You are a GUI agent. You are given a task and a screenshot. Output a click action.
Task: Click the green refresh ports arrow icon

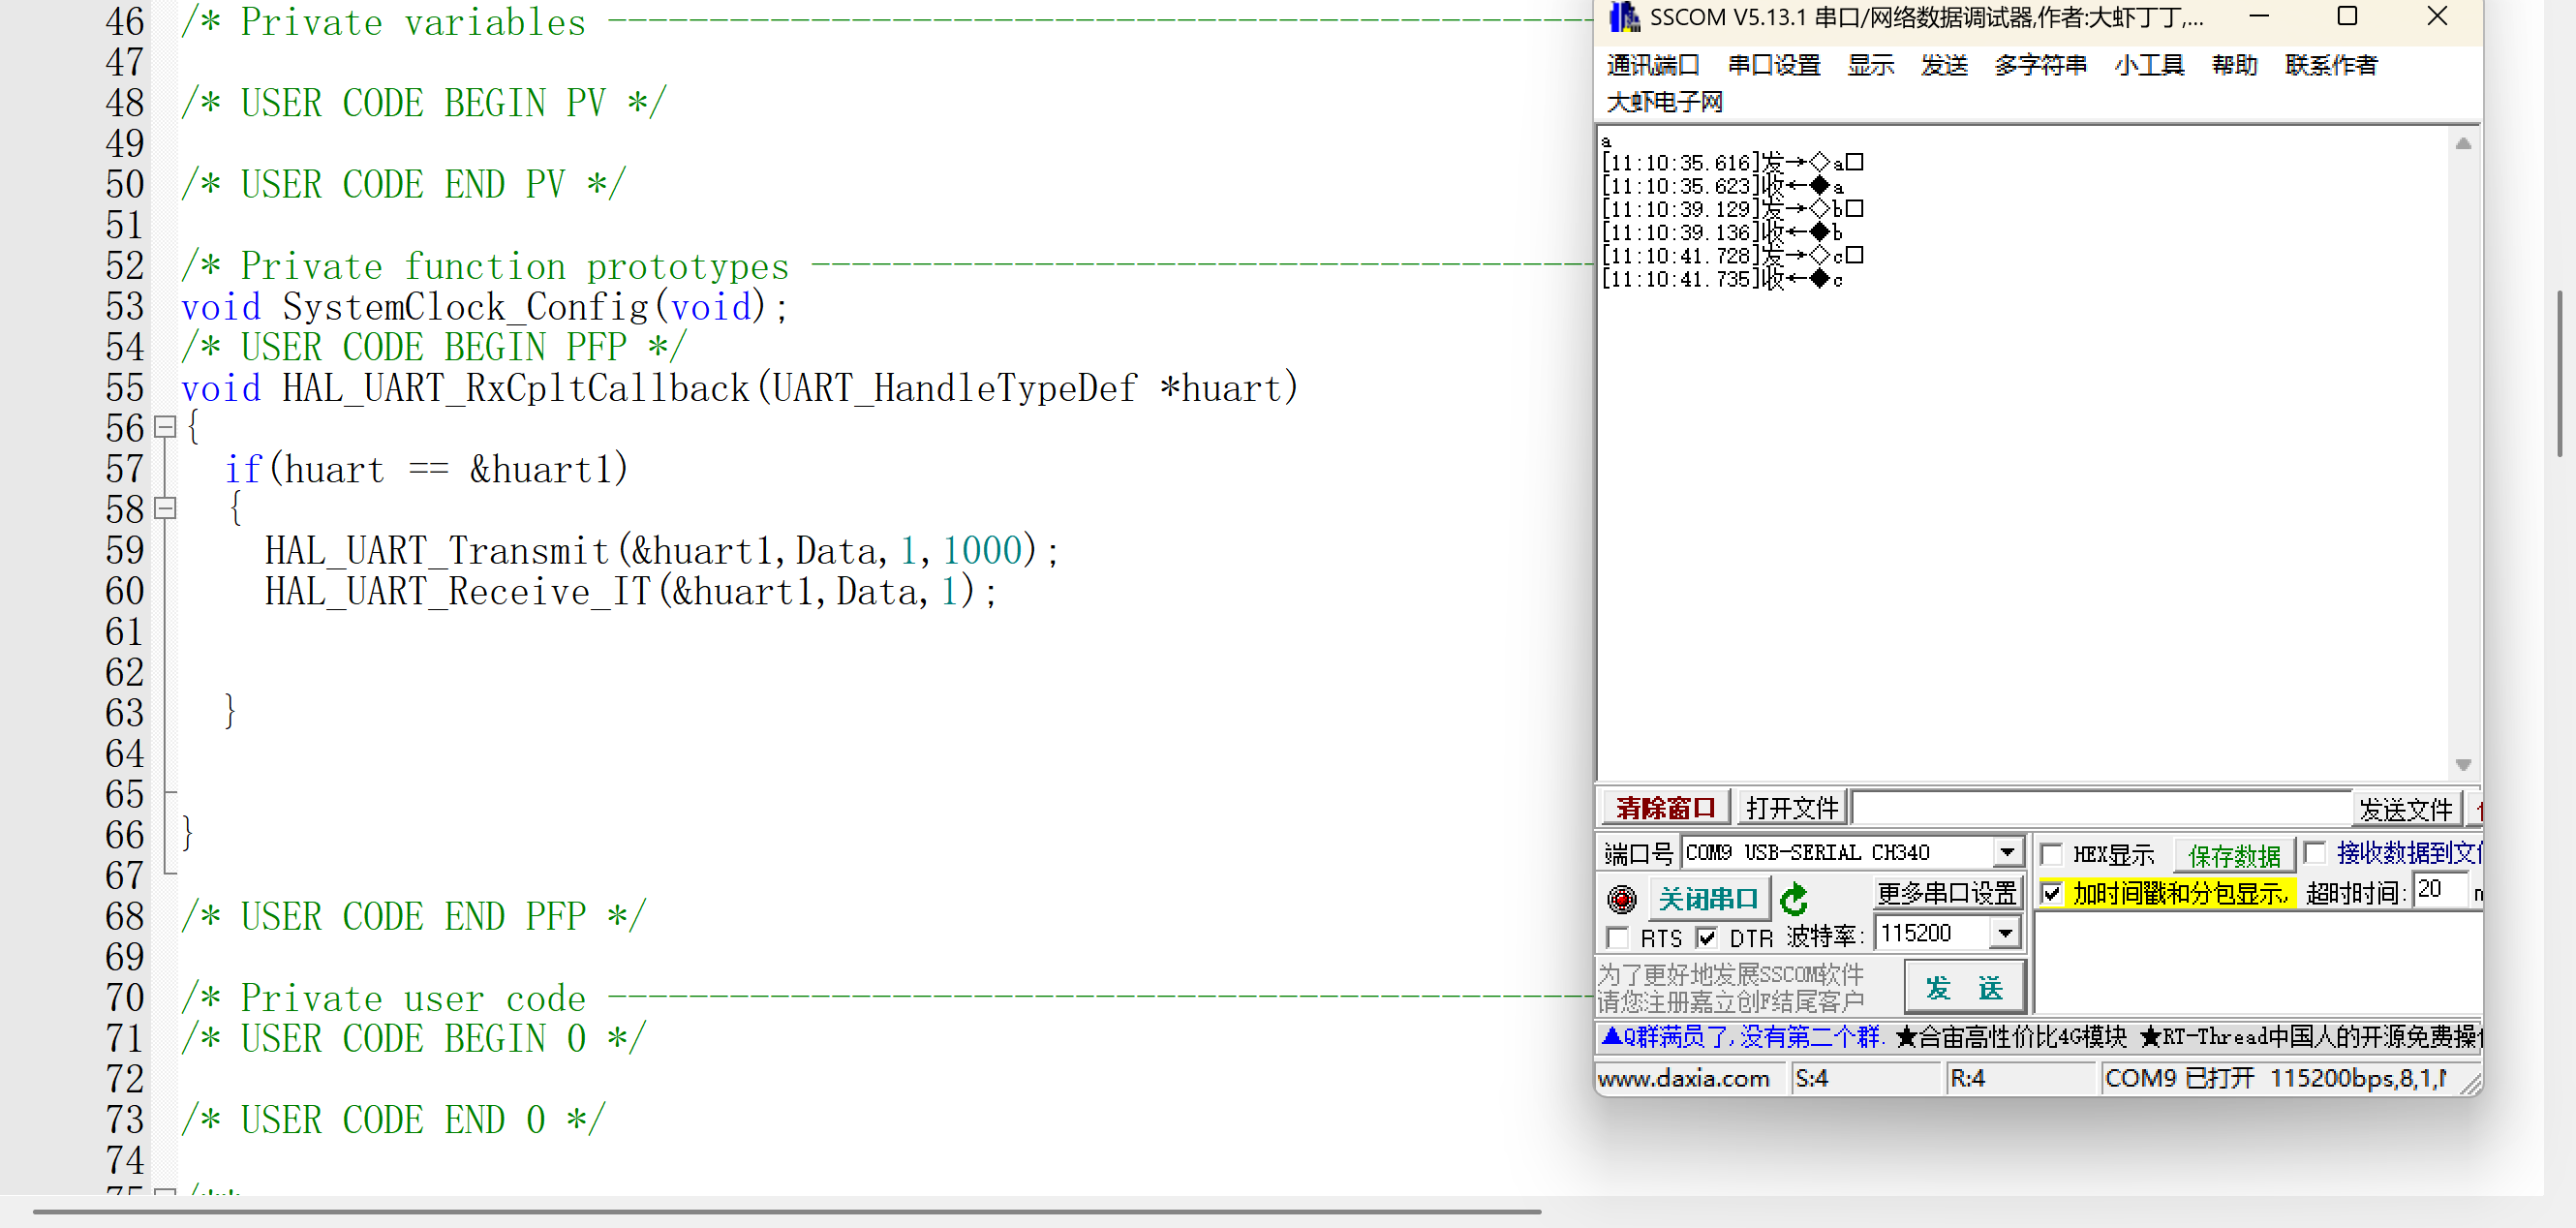point(1794,898)
